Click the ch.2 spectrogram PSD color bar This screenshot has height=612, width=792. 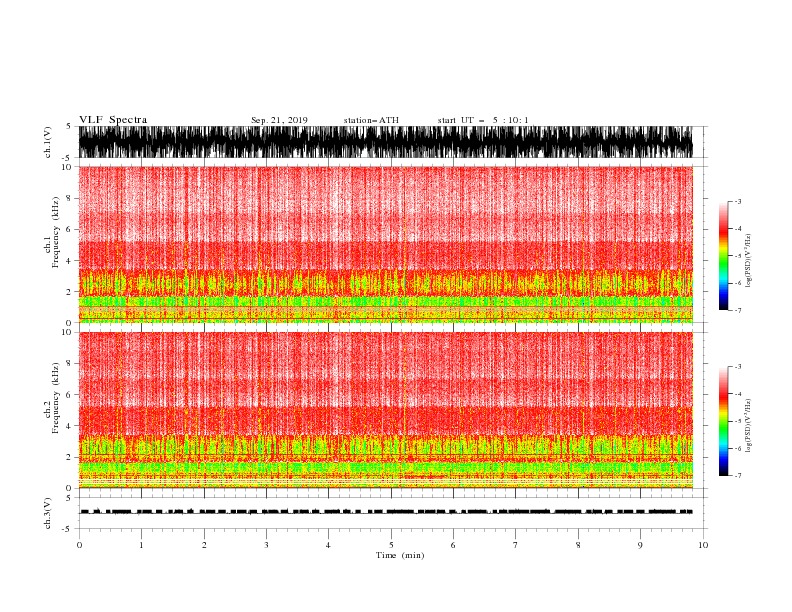[724, 421]
